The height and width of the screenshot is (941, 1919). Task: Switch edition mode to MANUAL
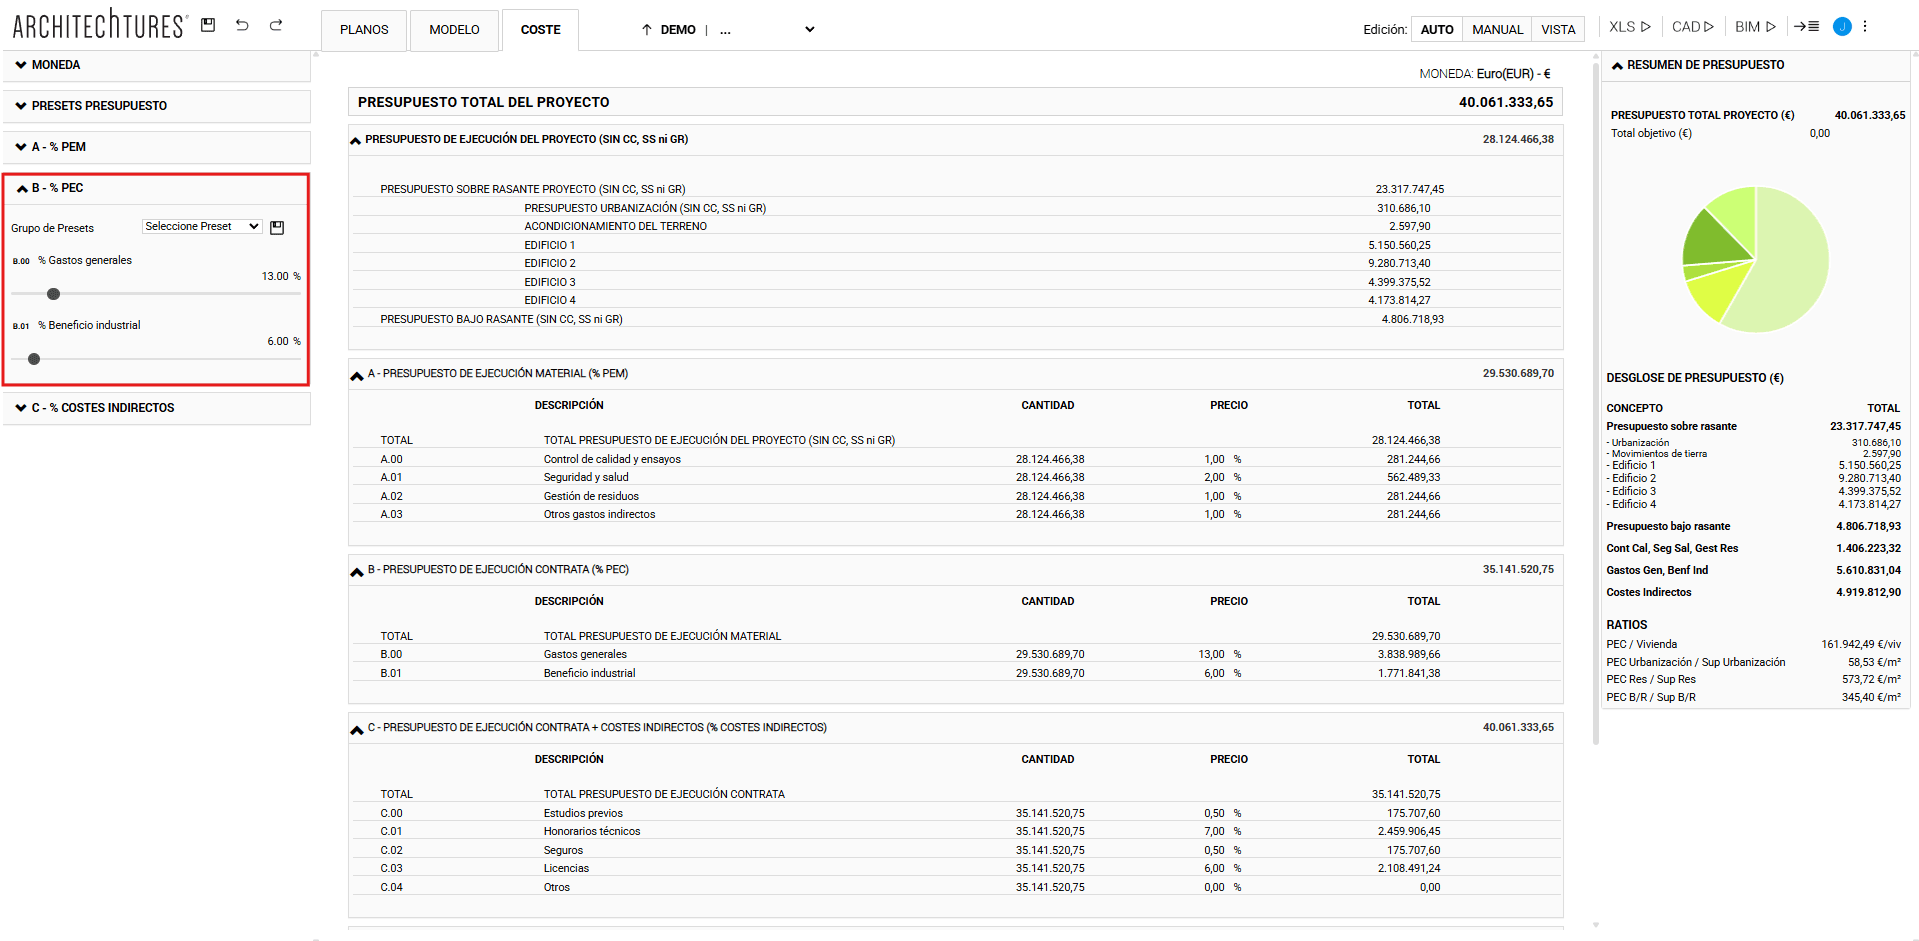[1497, 30]
